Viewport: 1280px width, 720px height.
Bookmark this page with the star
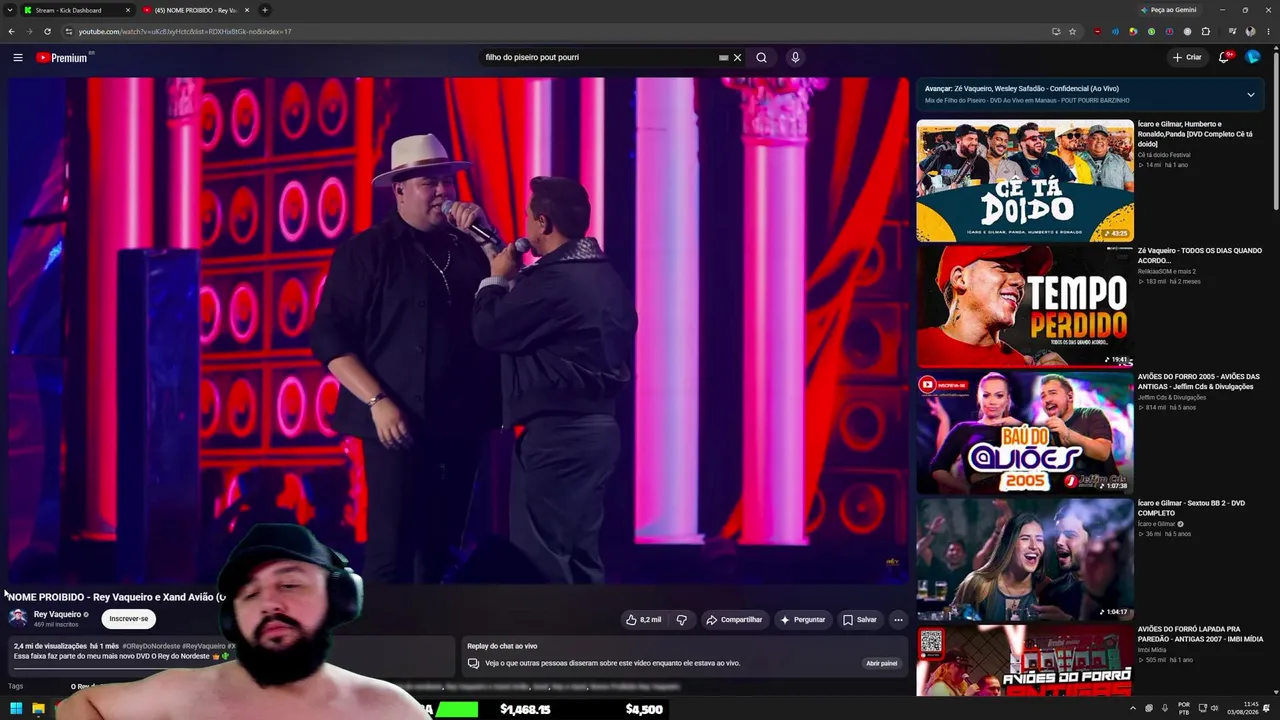click(1072, 32)
